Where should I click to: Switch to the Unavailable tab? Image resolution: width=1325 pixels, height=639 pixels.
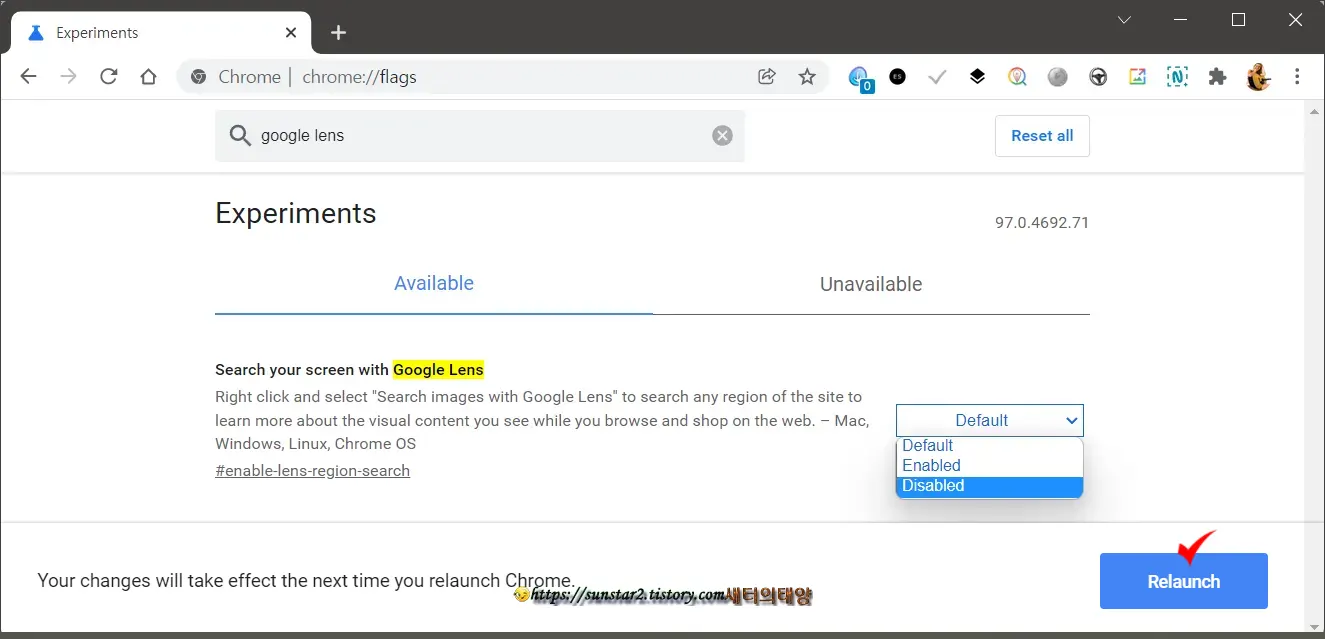[x=871, y=284]
